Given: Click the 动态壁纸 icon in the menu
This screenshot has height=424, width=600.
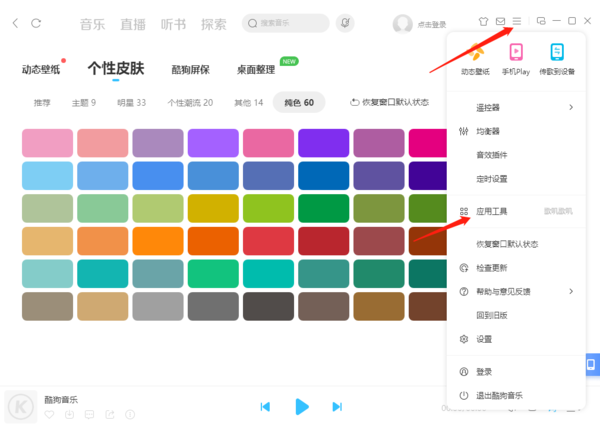Looking at the screenshot, I should (475, 58).
